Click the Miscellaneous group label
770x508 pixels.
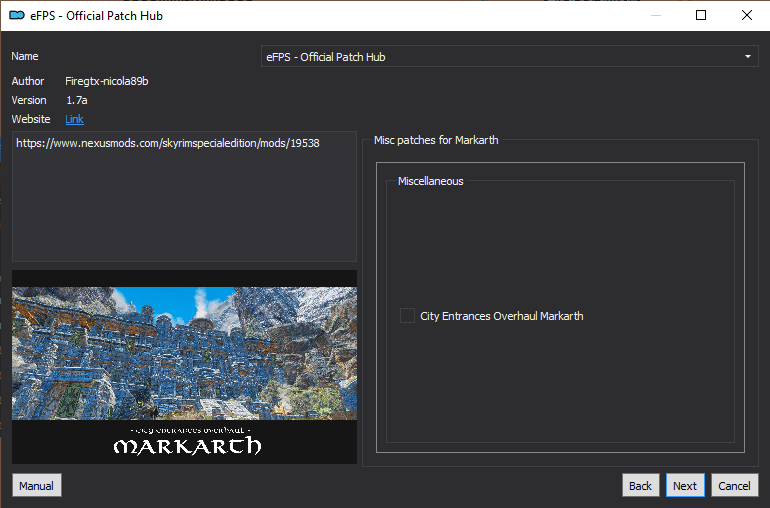[431, 181]
